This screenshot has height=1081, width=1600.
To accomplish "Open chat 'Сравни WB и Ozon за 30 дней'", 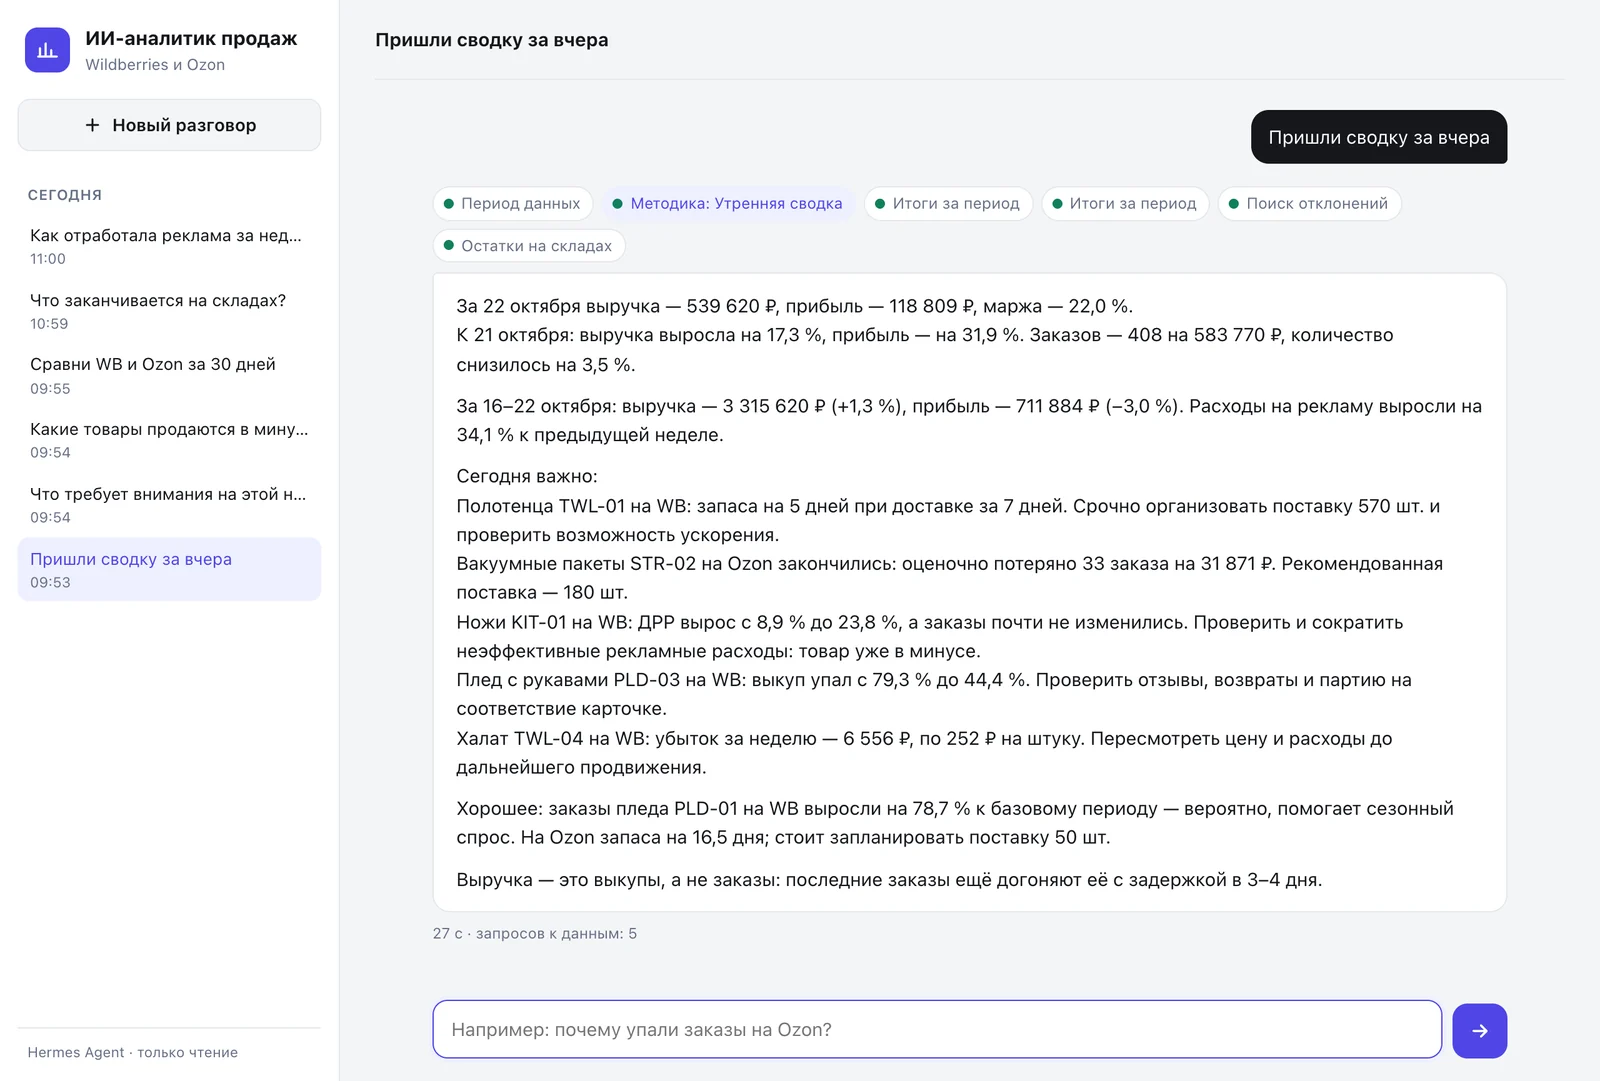I will [169, 376].
